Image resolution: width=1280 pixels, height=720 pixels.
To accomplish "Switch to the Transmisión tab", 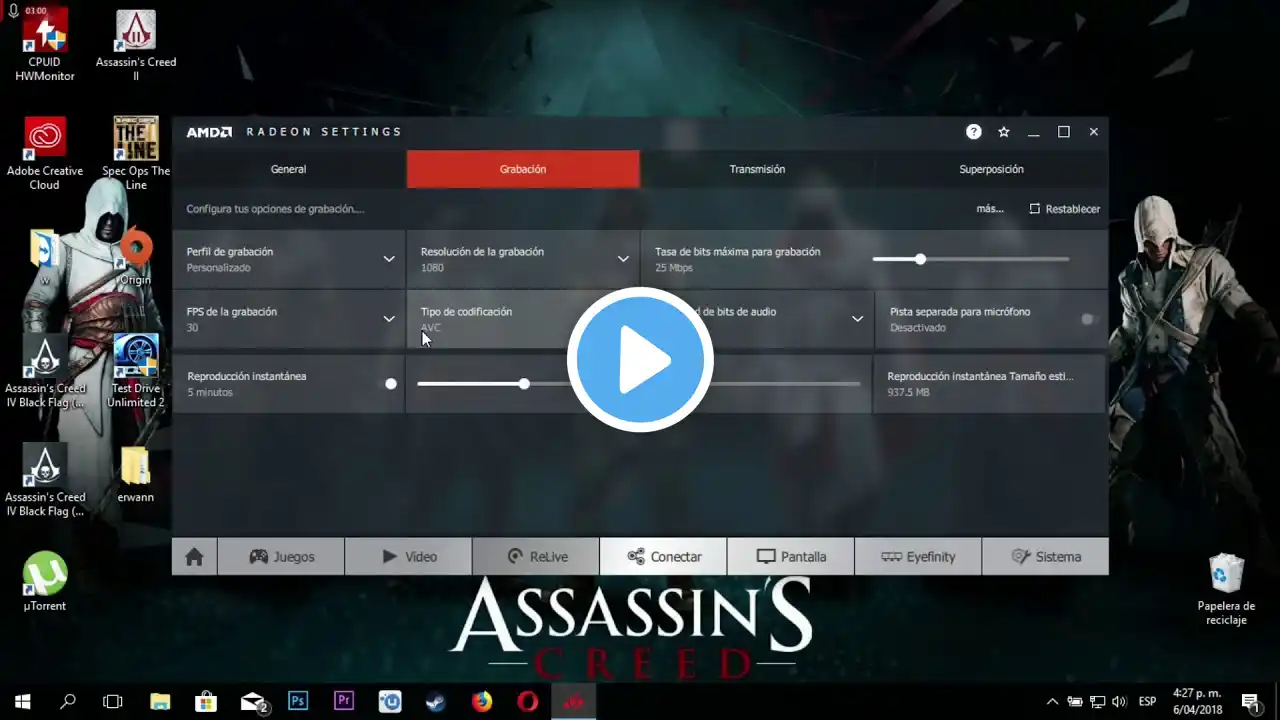I will pos(757,169).
